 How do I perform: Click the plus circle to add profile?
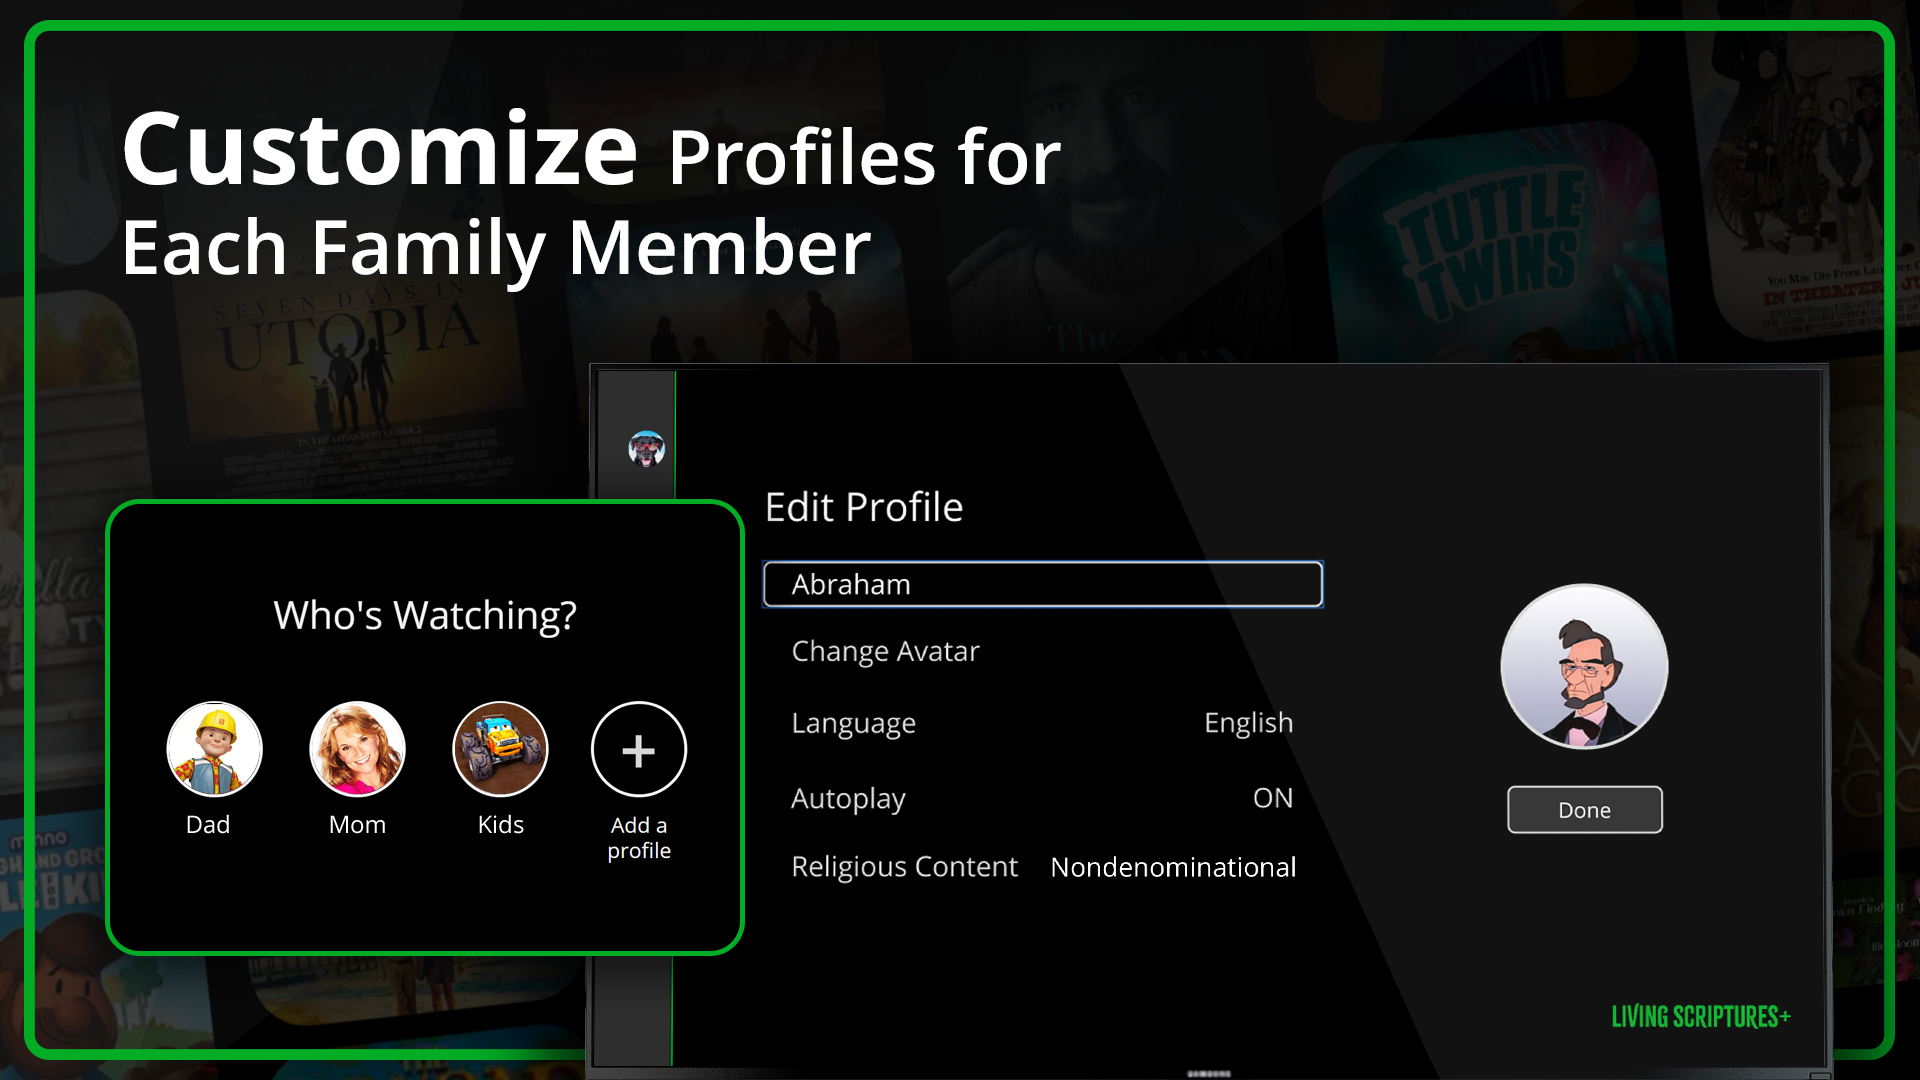point(639,749)
